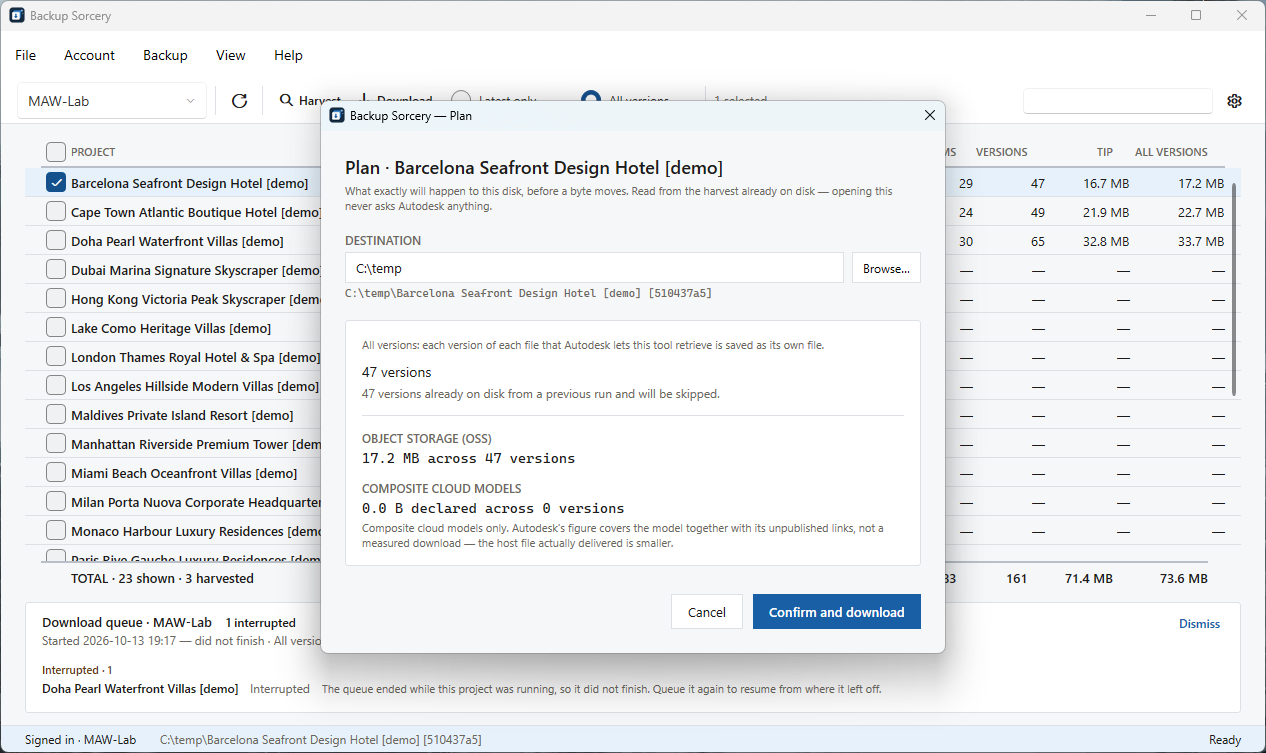
Task: Check the Maldives Private Island Resort checkbox
Action: click(56, 415)
